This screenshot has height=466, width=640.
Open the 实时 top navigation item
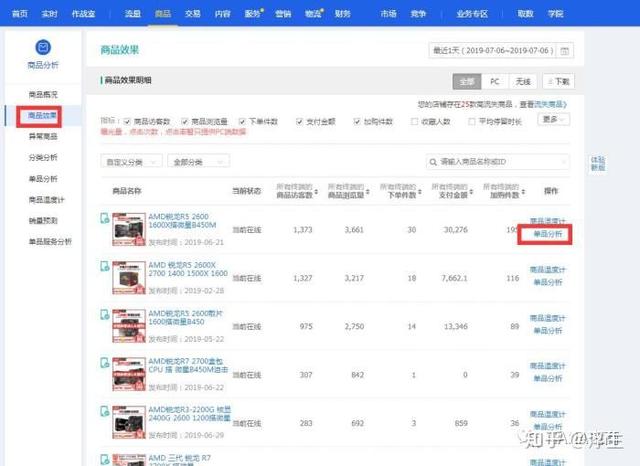49,14
